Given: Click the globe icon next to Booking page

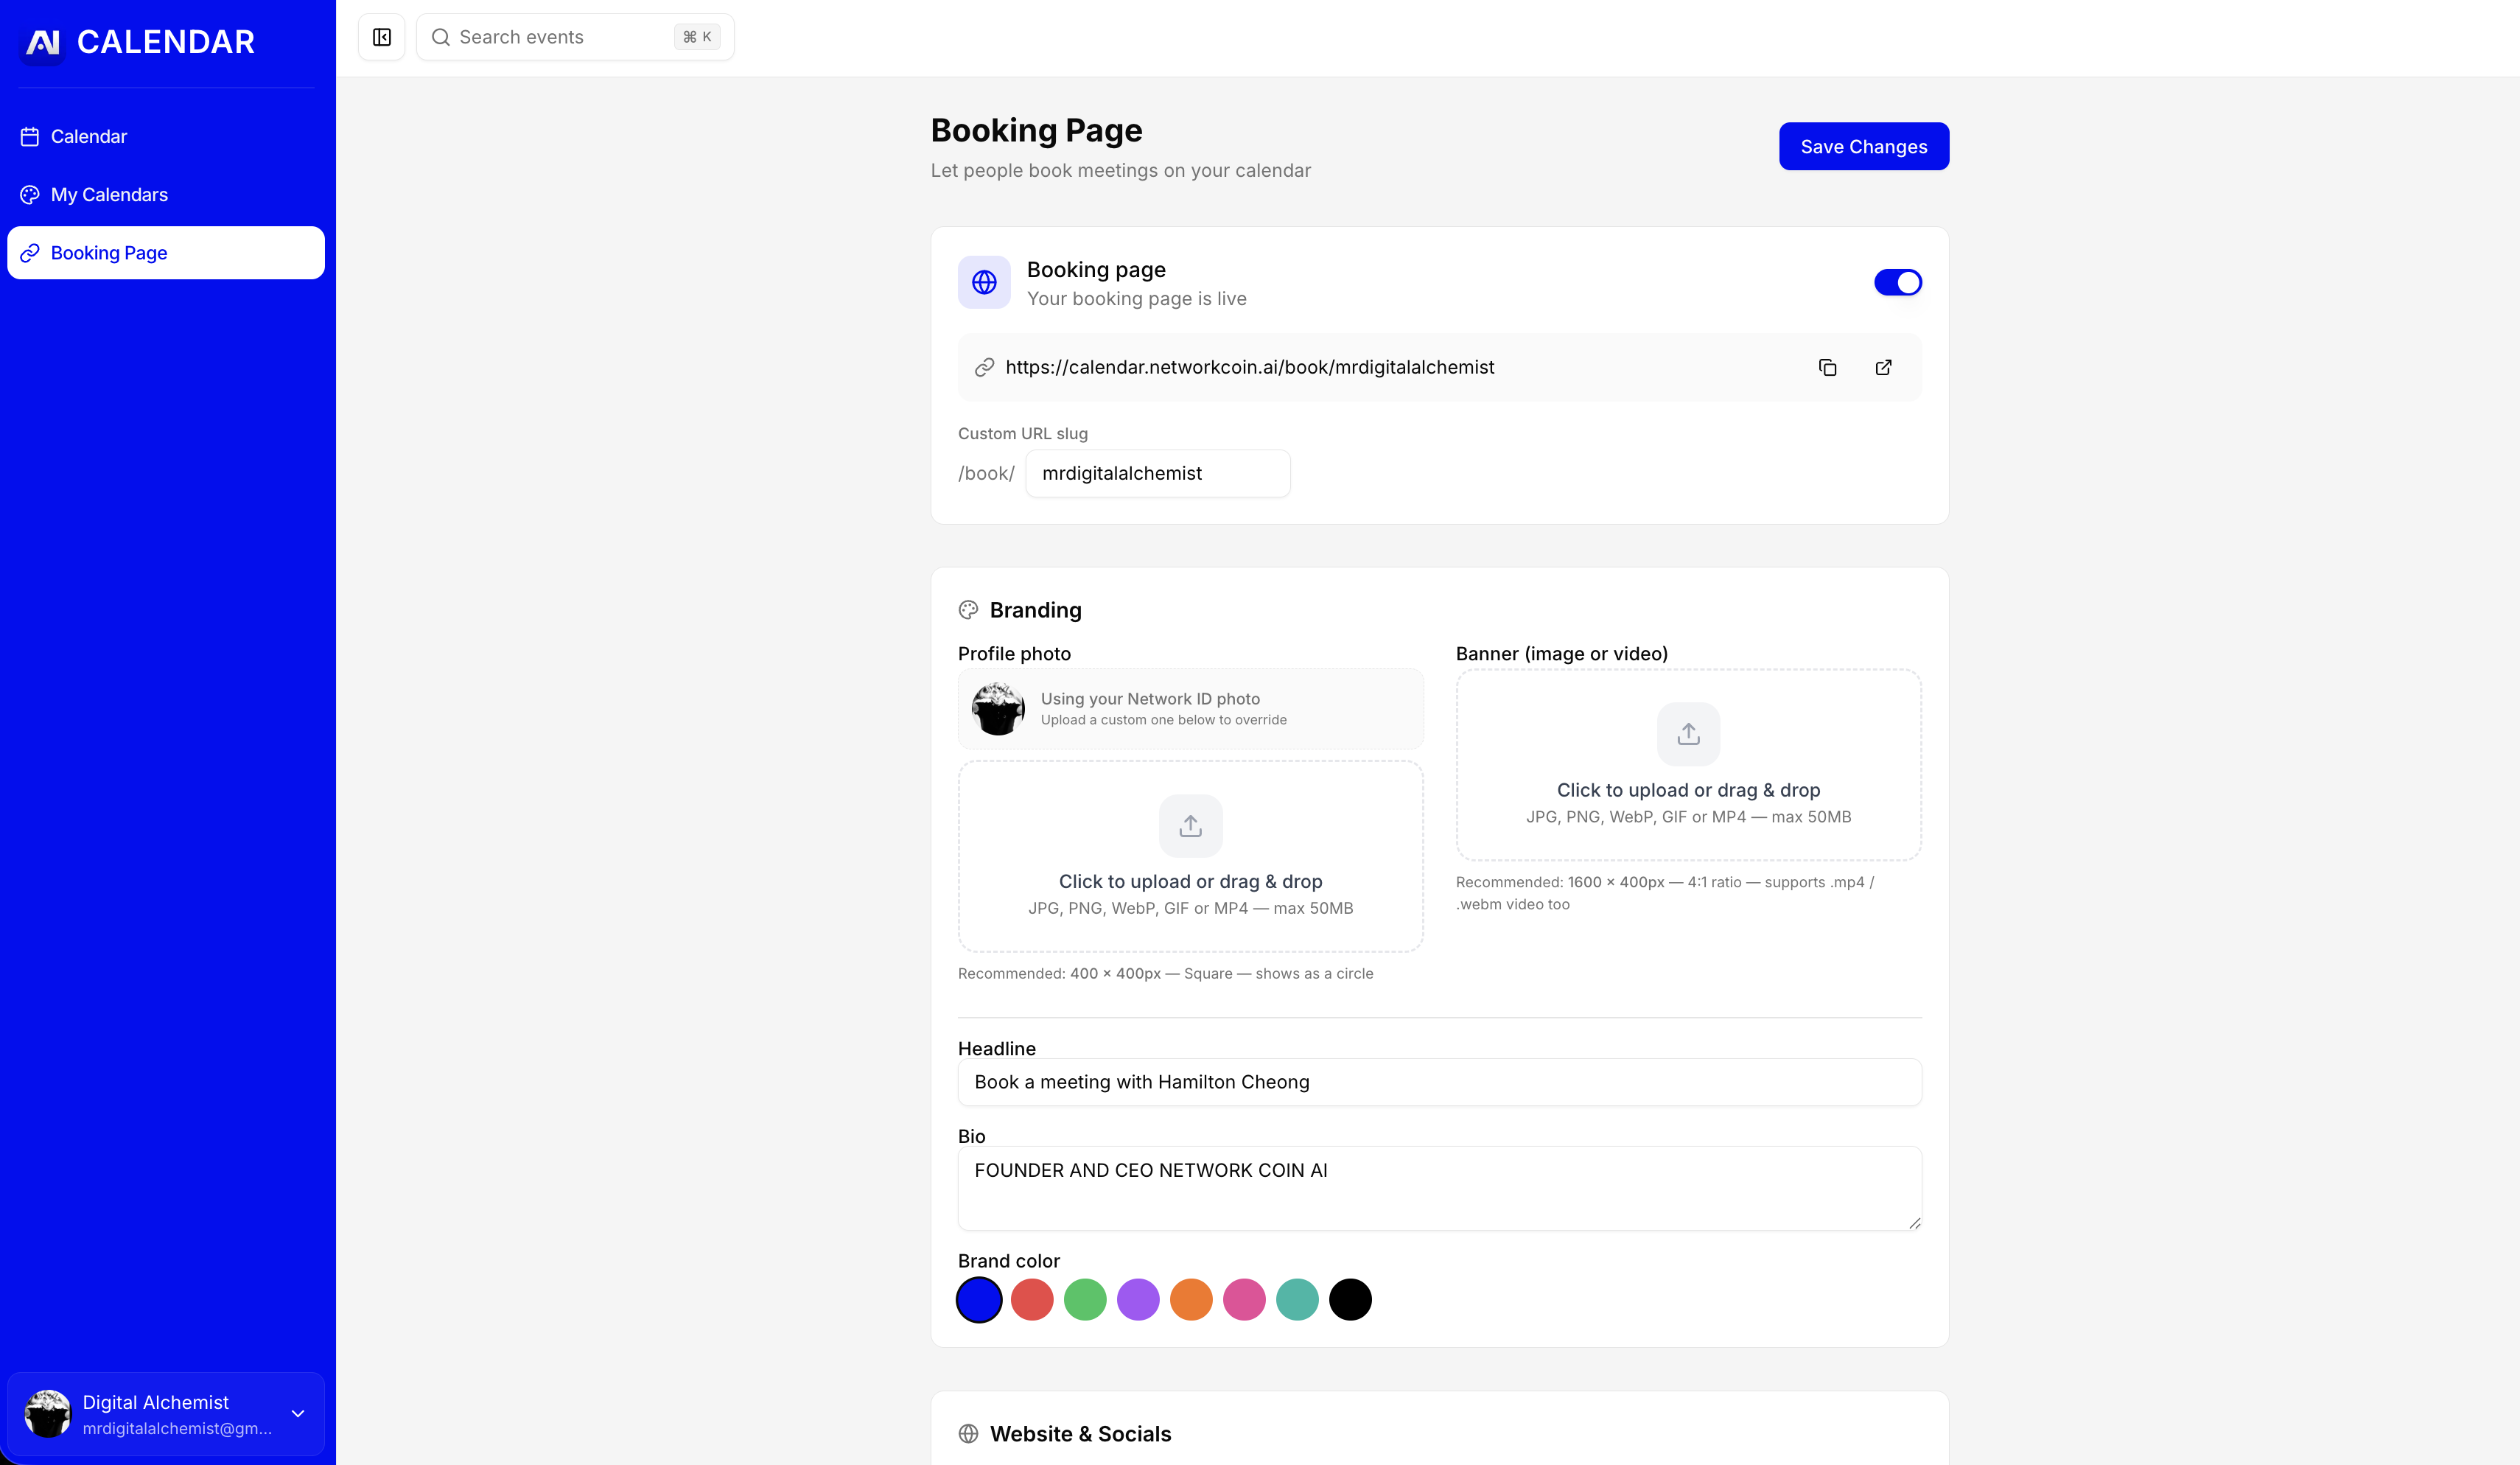Looking at the screenshot, I should pyautogui.click(x=984, y=282).
